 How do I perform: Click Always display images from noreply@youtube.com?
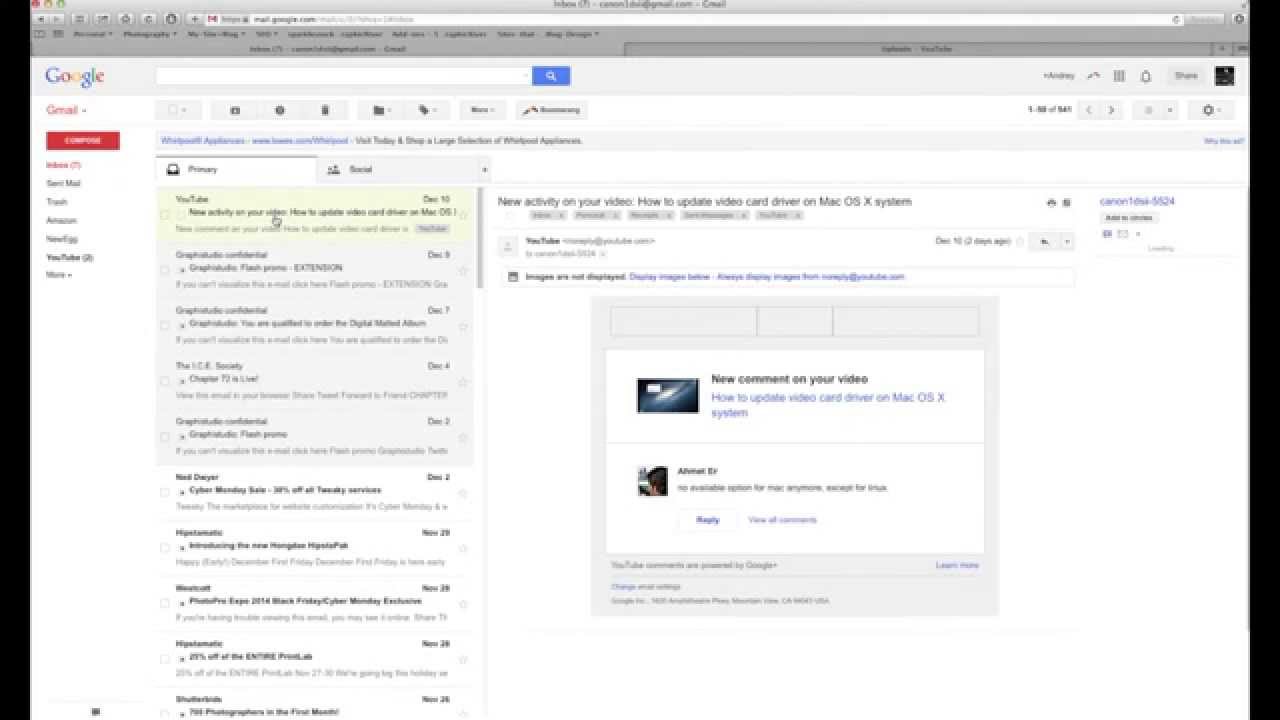pos(811,277)
